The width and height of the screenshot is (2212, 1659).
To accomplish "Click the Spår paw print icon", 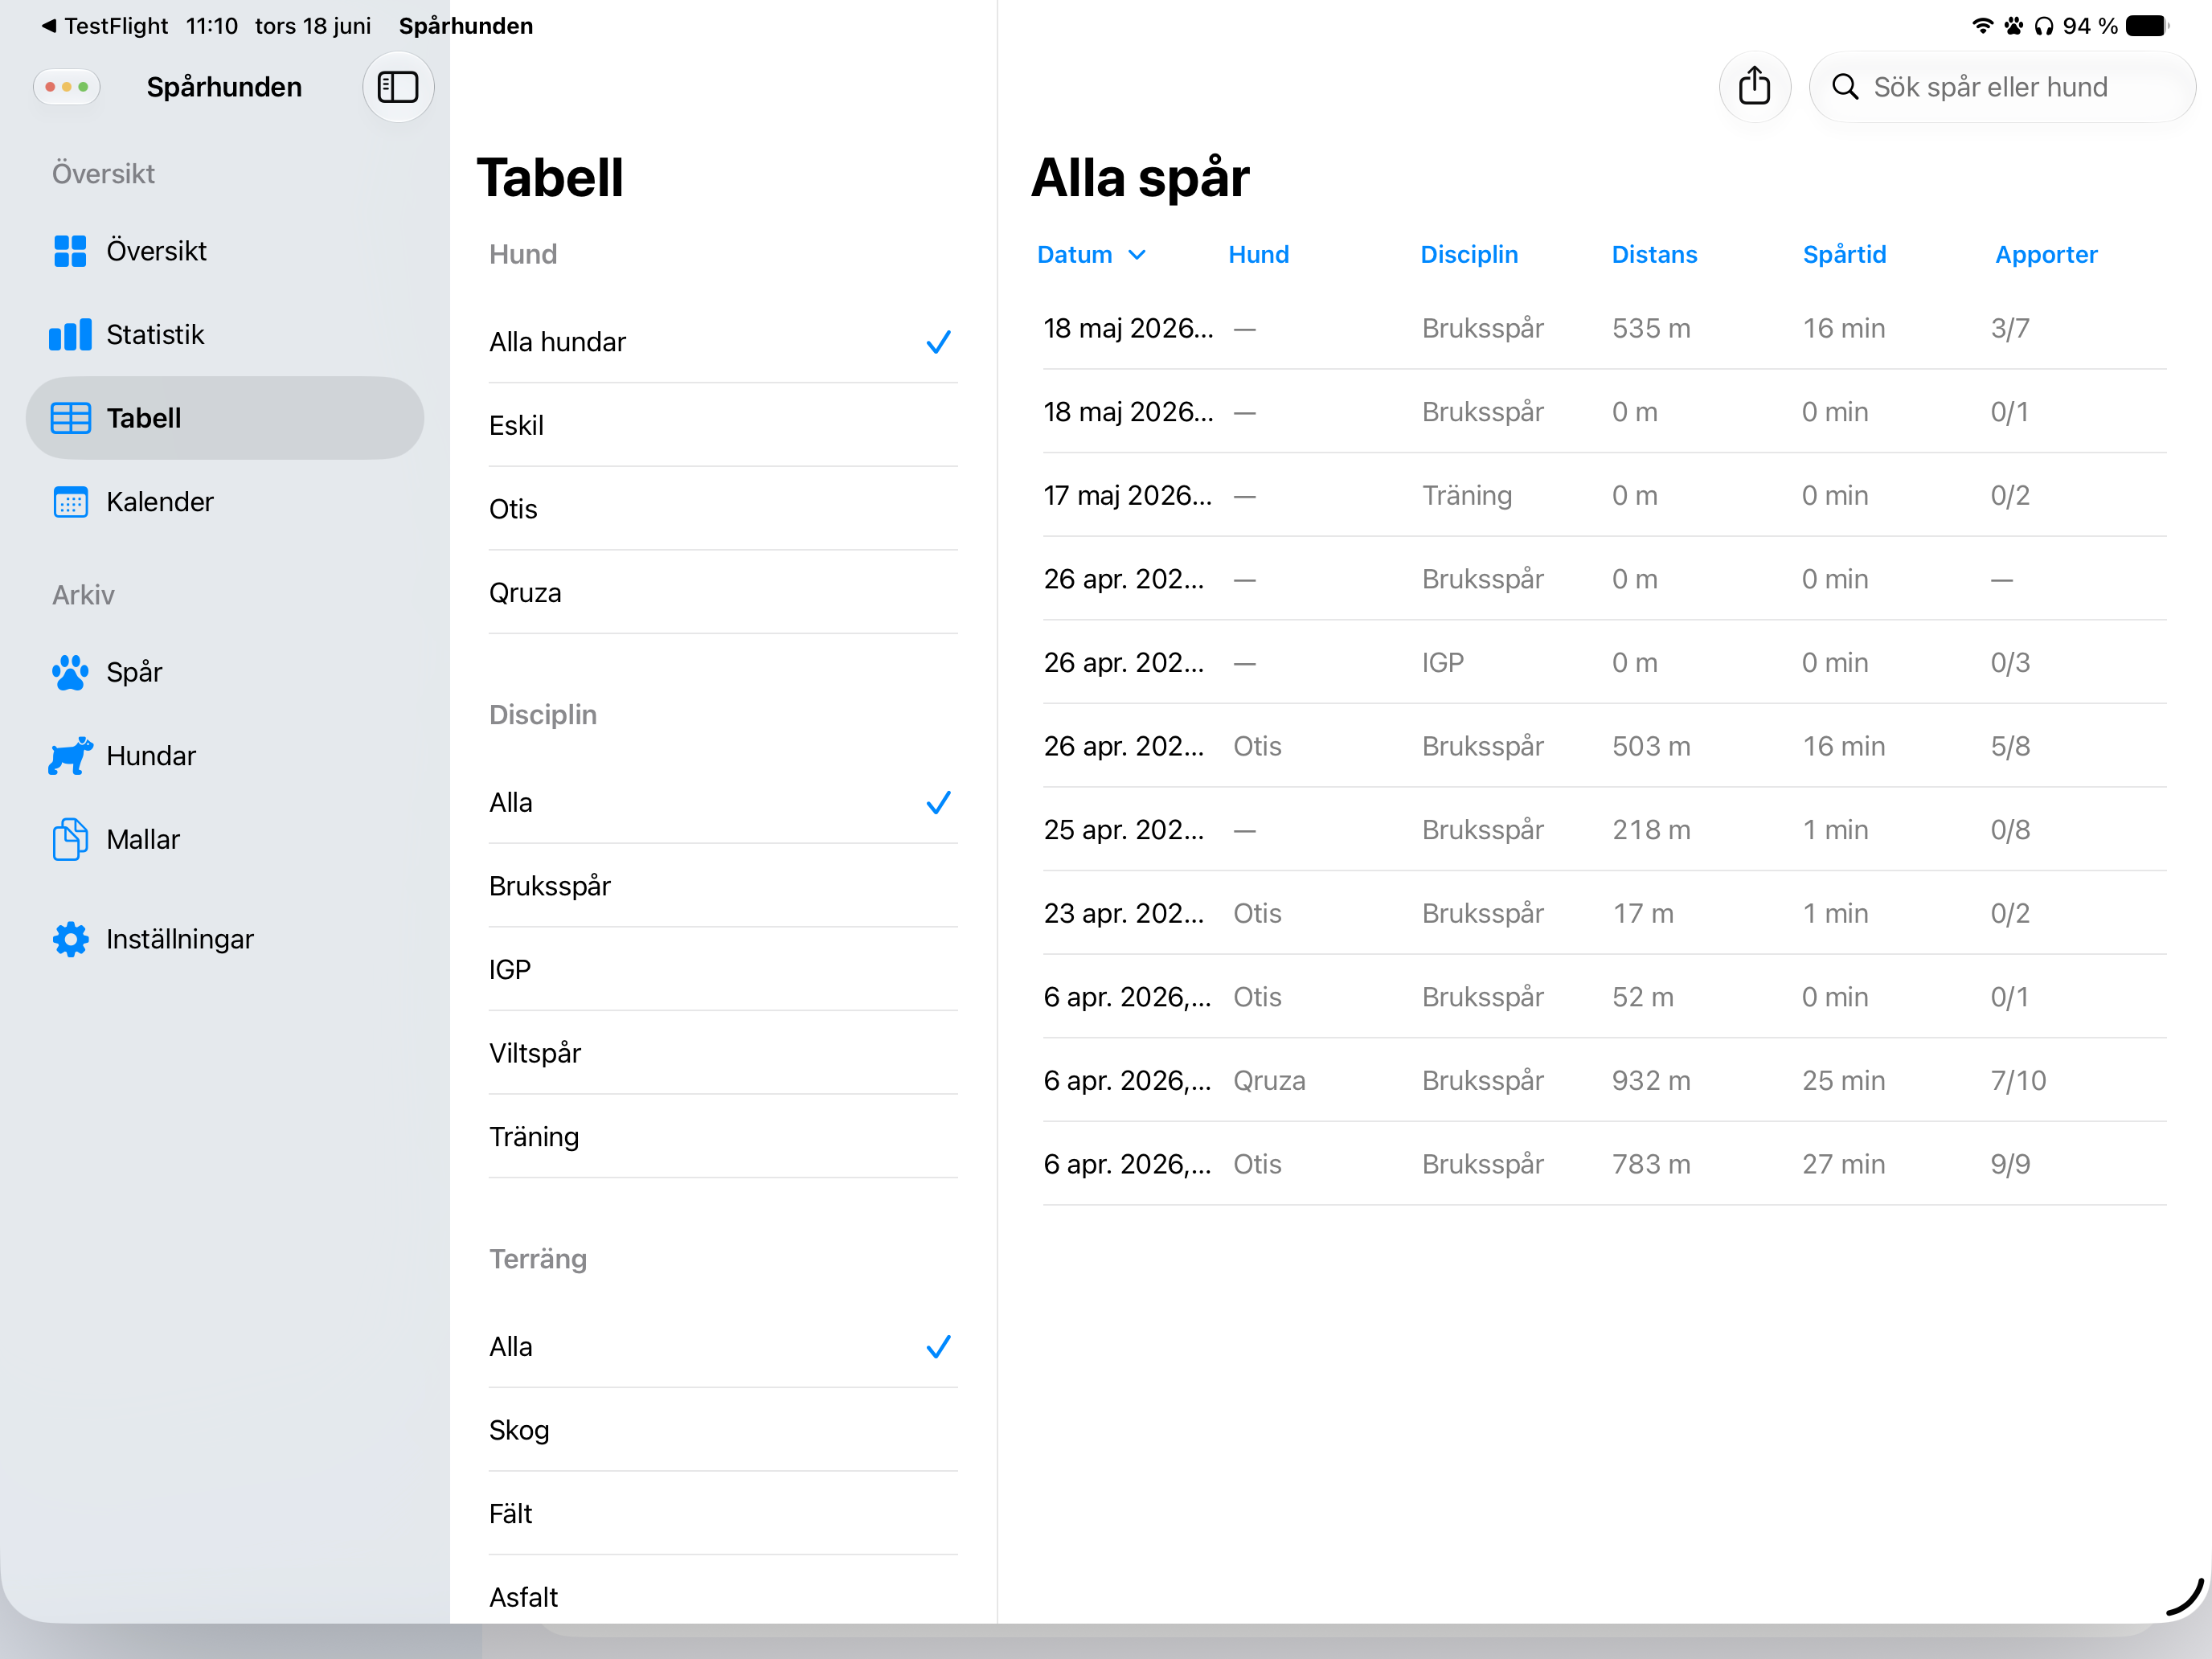I will tap(70, 673).
